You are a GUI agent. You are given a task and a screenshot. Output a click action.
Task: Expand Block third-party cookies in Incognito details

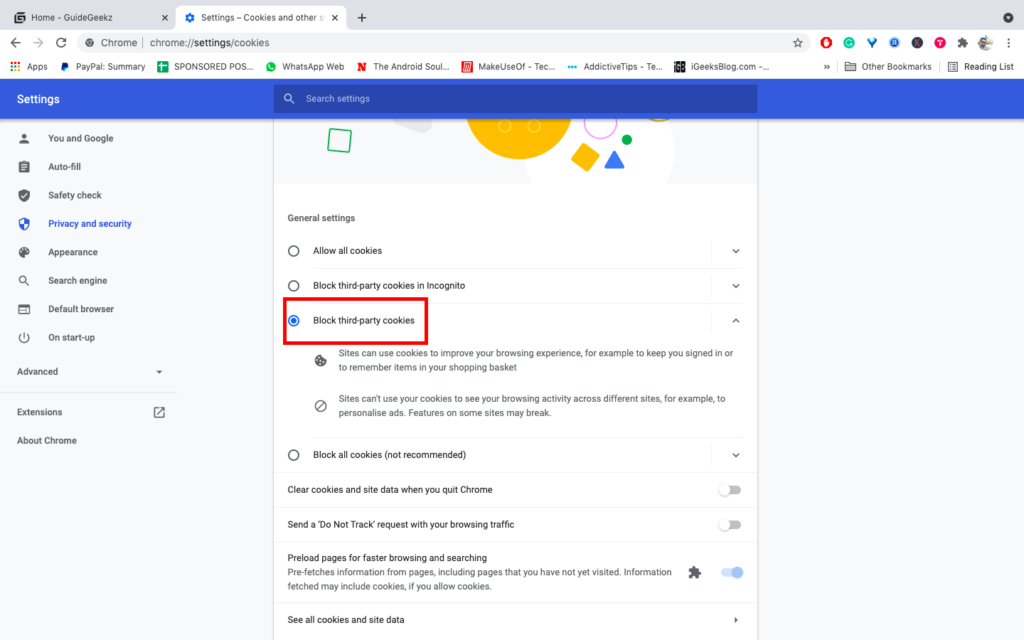coord(735,286)
